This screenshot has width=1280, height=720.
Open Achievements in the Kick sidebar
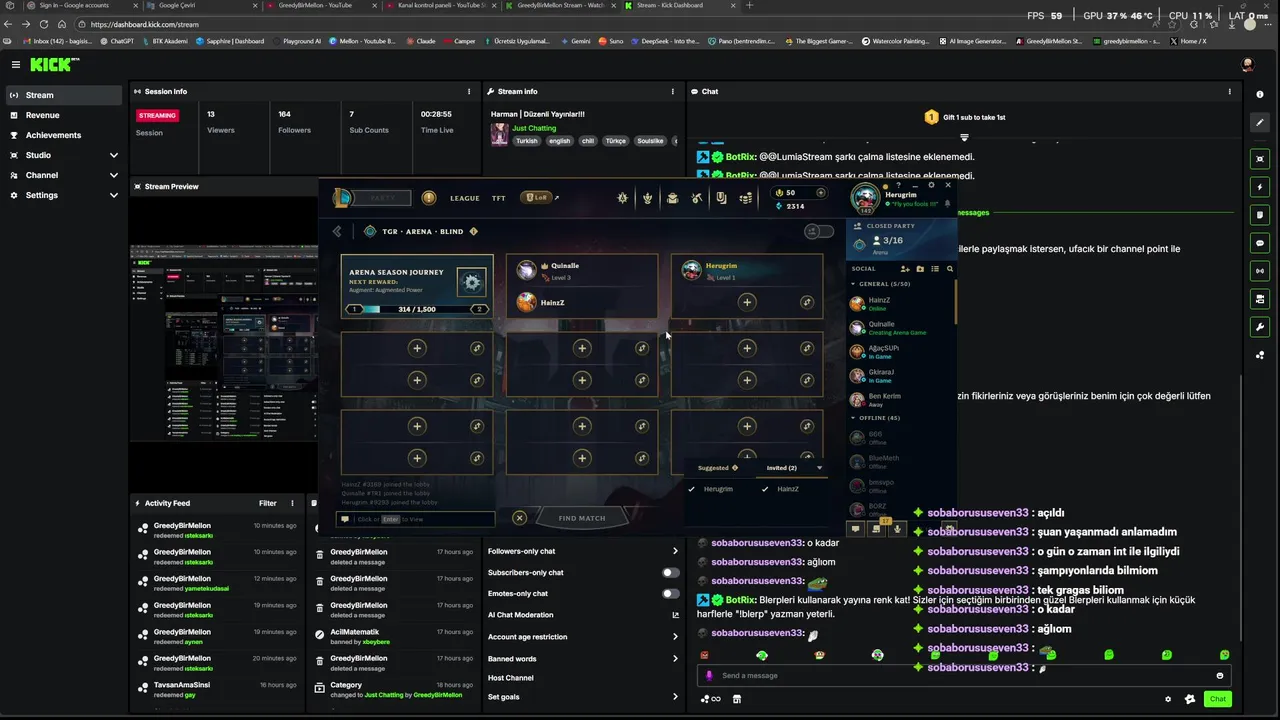(x=64, y=135)
